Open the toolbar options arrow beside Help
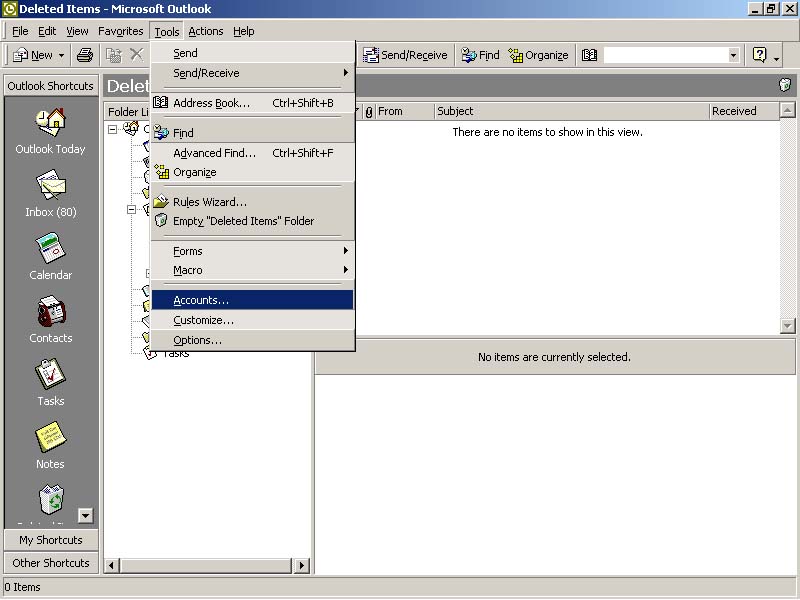This screenshot has width=800, height=600. [776, 57]
